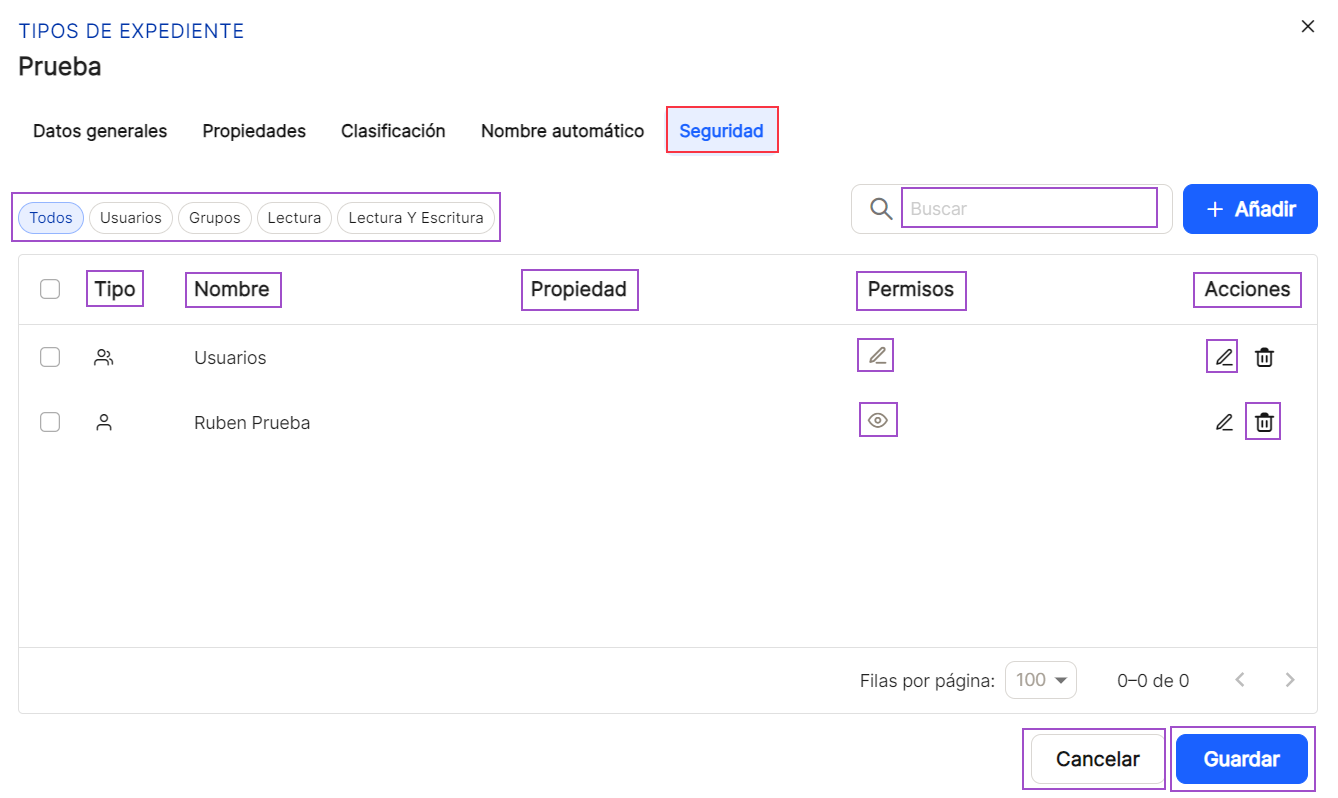Edit the Usuarios row permissions
This screenshot has width=1338, height=798.
tap(1223, 357)
